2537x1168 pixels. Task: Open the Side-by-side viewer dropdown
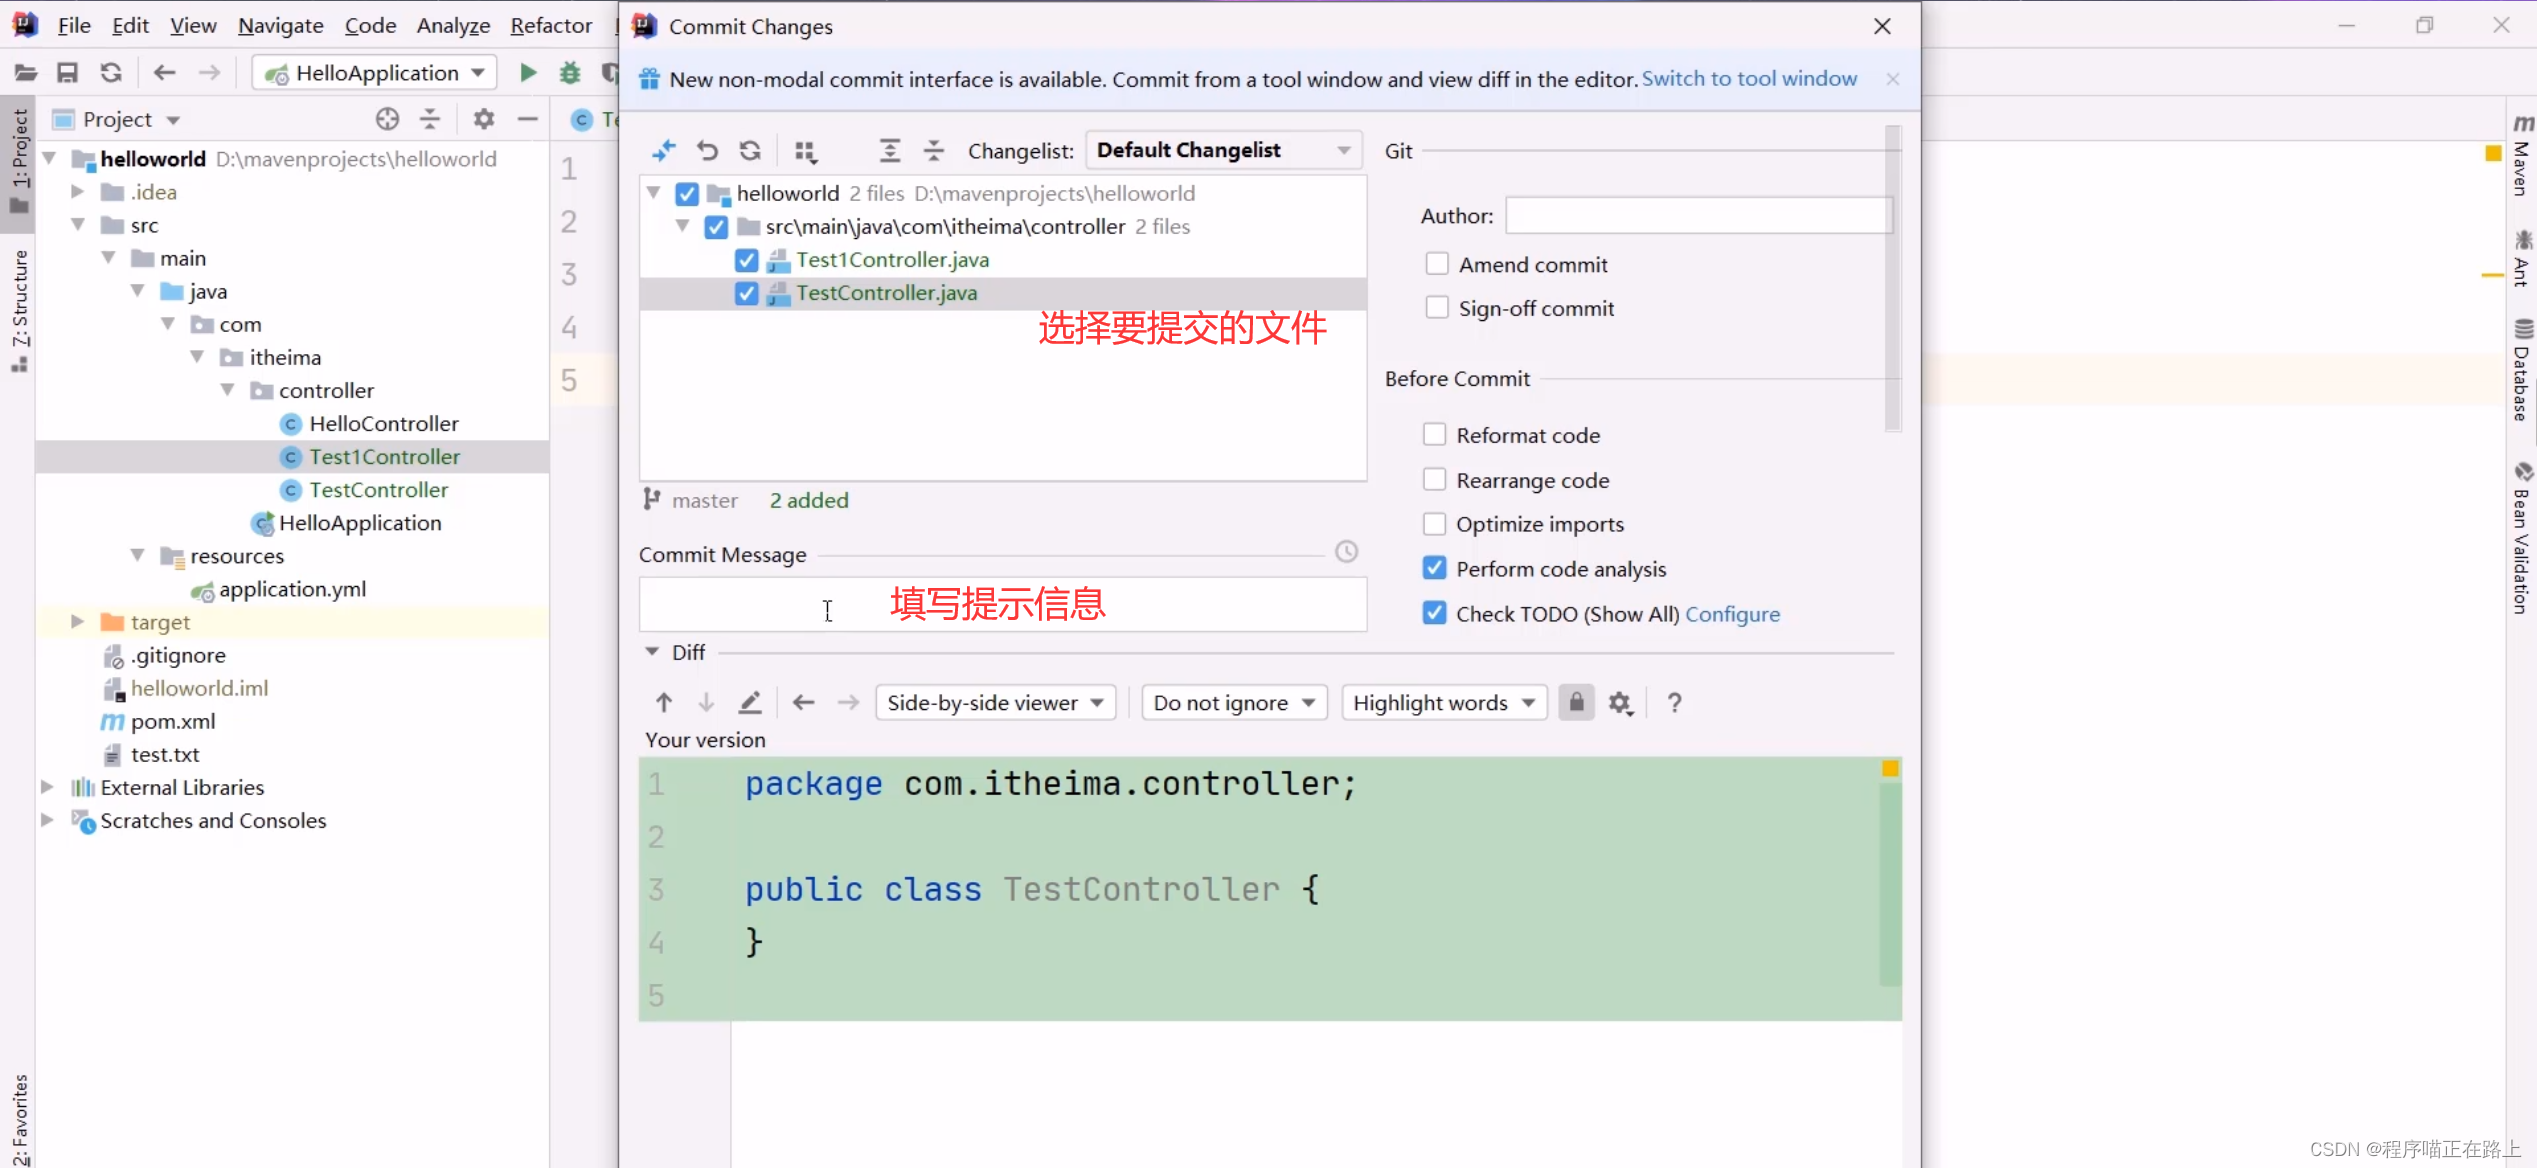pos(995,703)
